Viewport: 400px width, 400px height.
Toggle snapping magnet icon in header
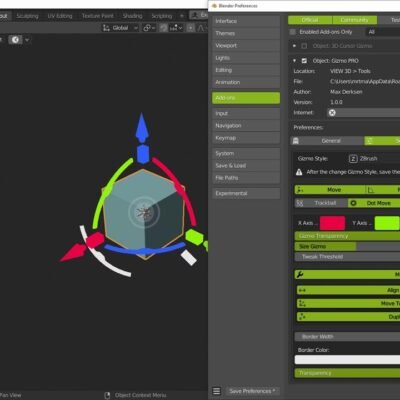pos(163,28)
